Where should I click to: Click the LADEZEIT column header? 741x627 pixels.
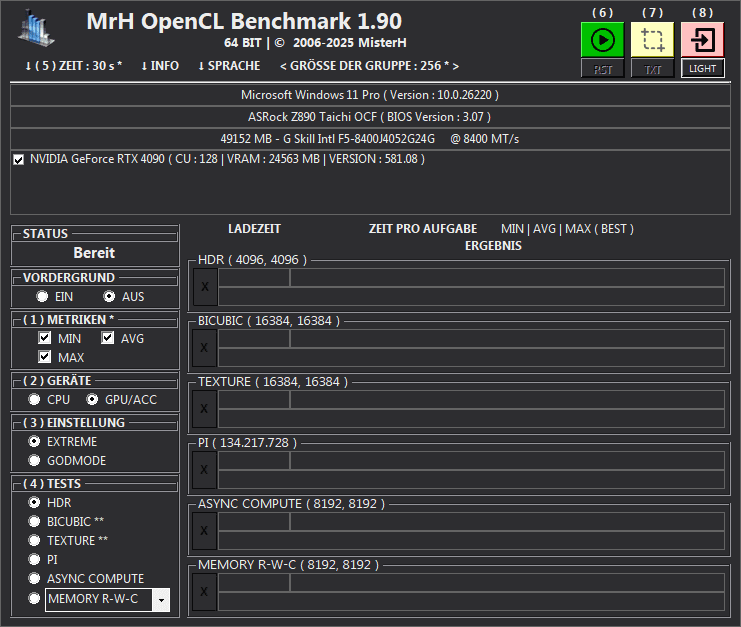click(254, 229)
